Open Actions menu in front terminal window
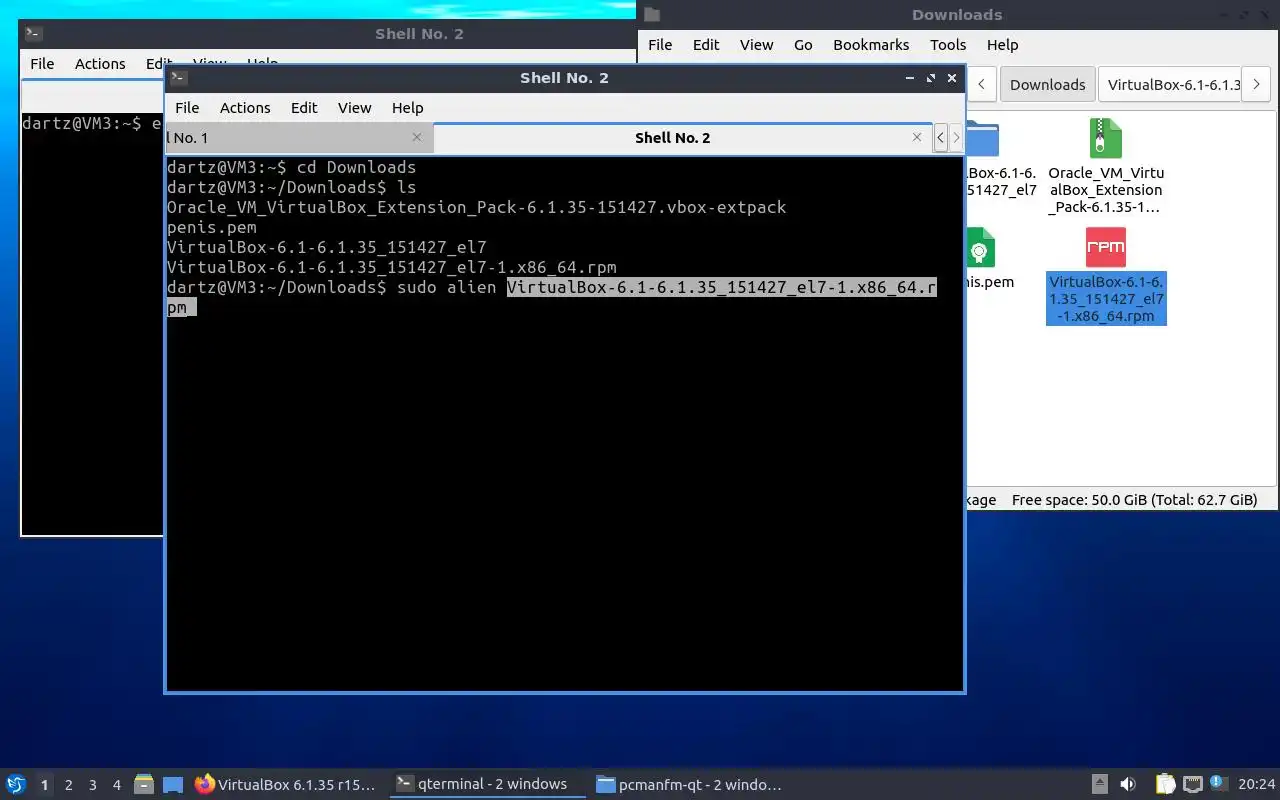Viewport: 1280px width, 800px height. (x=245, y=107)
